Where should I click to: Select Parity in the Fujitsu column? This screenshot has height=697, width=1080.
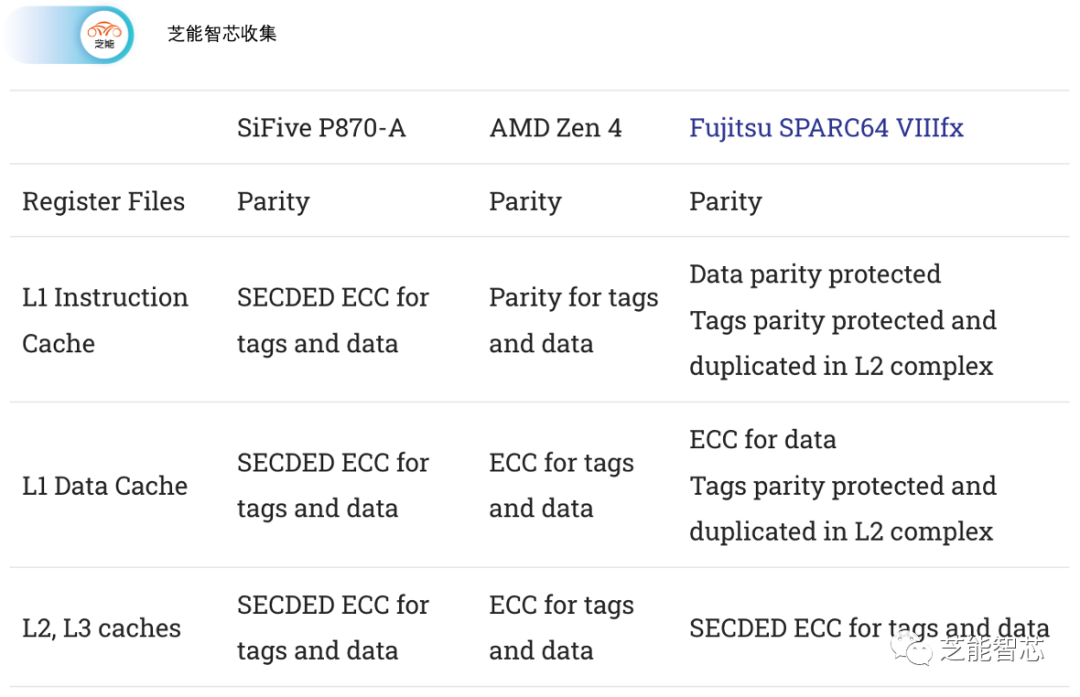click(x=725, y=201)
